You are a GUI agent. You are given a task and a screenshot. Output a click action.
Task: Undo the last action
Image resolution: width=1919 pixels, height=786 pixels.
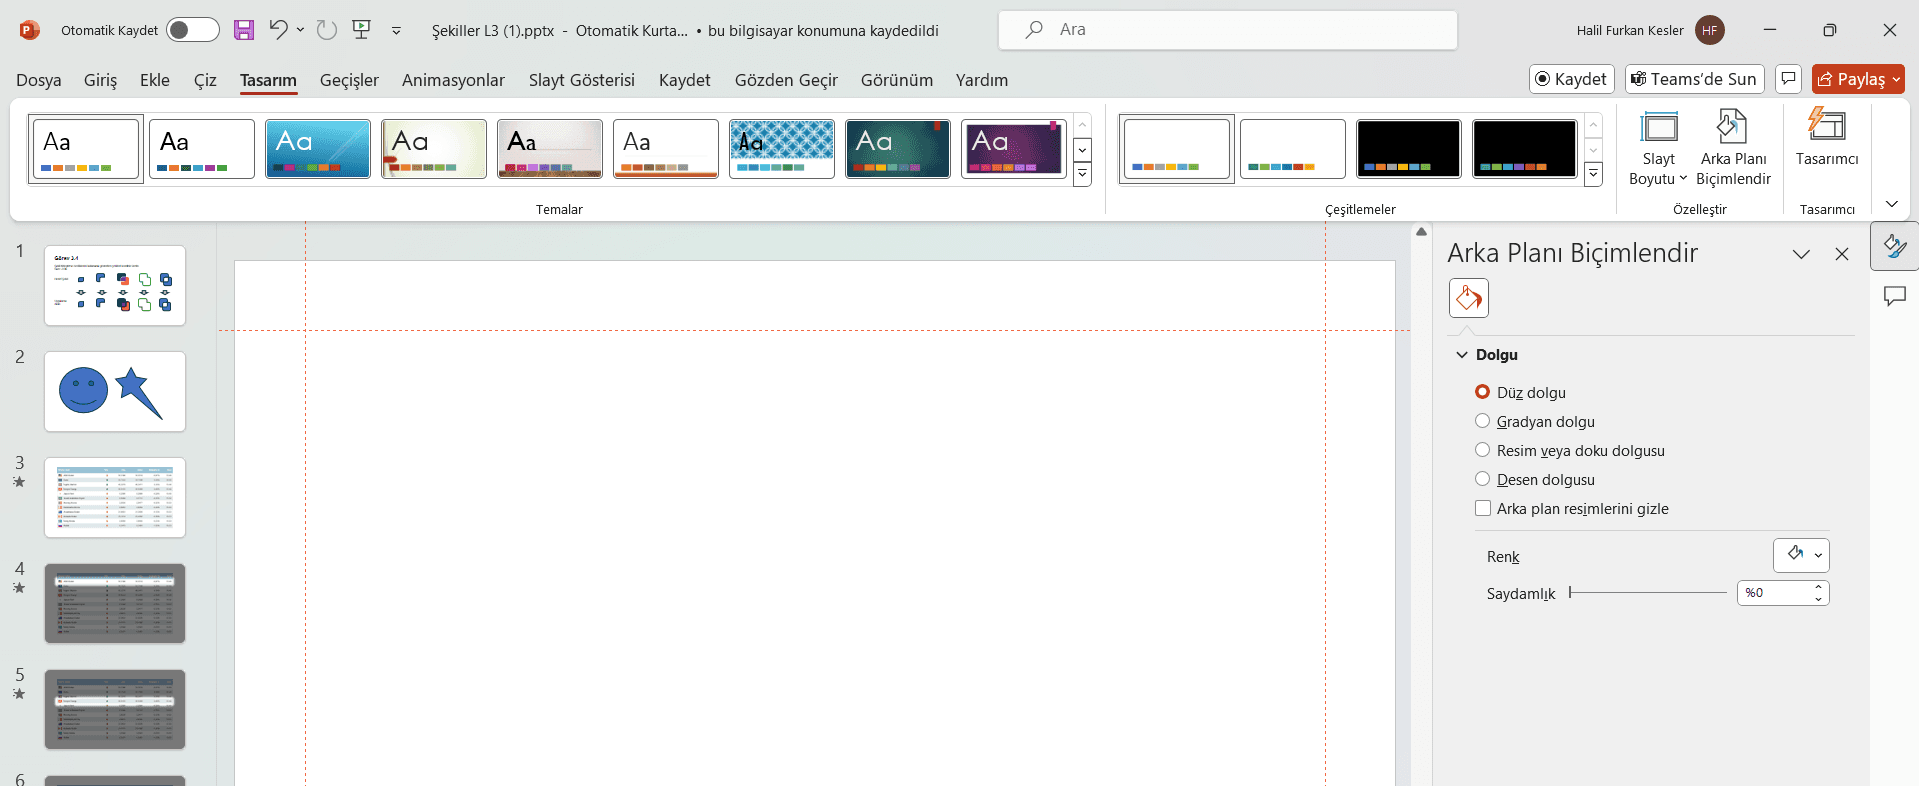278,30
